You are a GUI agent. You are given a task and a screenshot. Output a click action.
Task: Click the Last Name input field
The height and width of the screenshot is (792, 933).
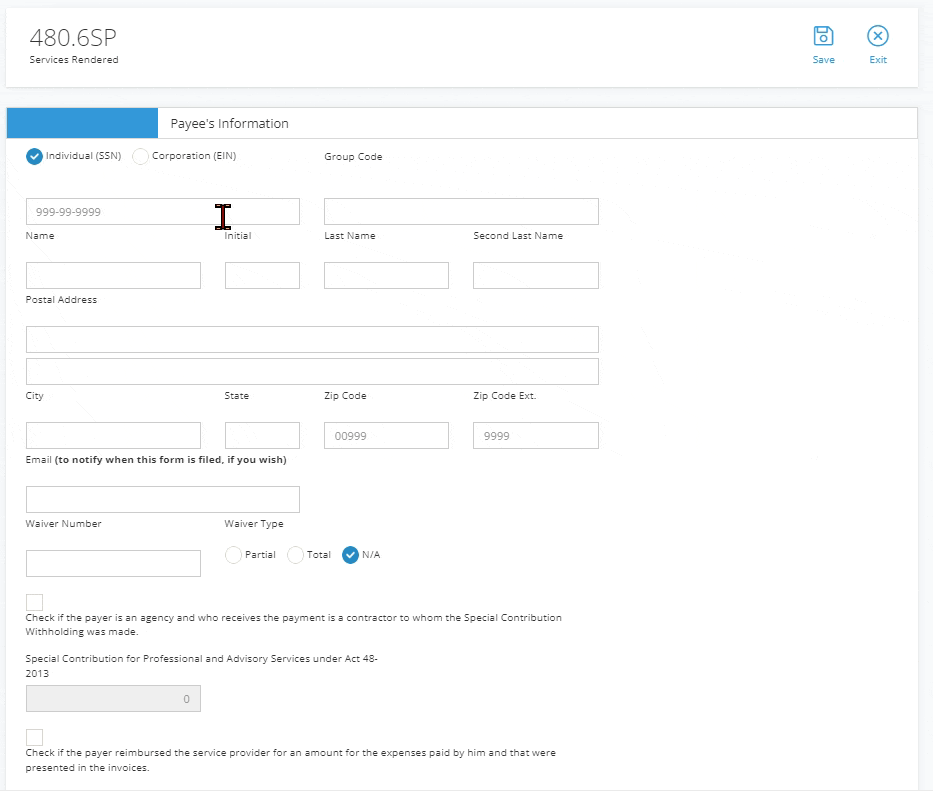(x=386, y=276)
